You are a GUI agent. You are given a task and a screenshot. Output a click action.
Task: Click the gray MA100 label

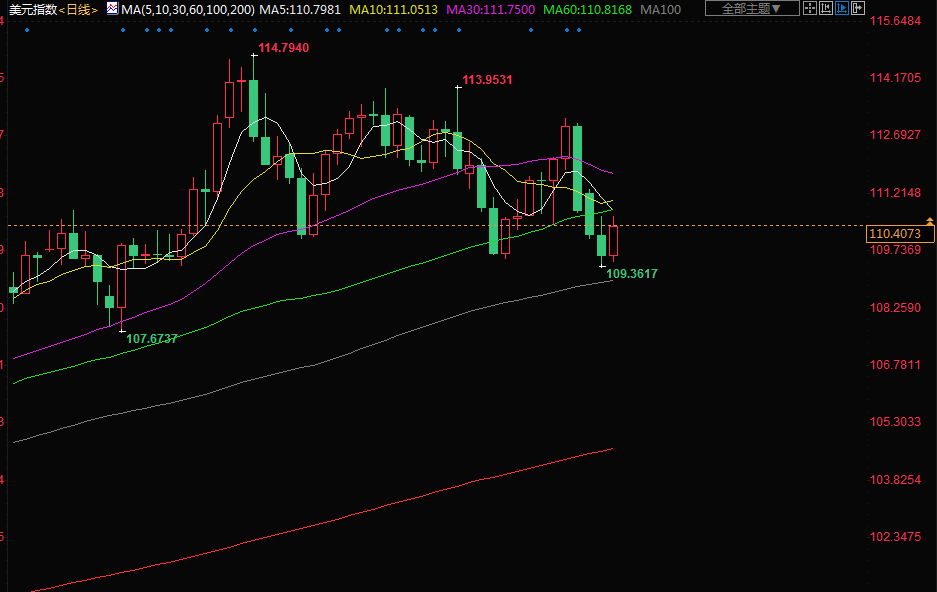[x=660, y=9]
